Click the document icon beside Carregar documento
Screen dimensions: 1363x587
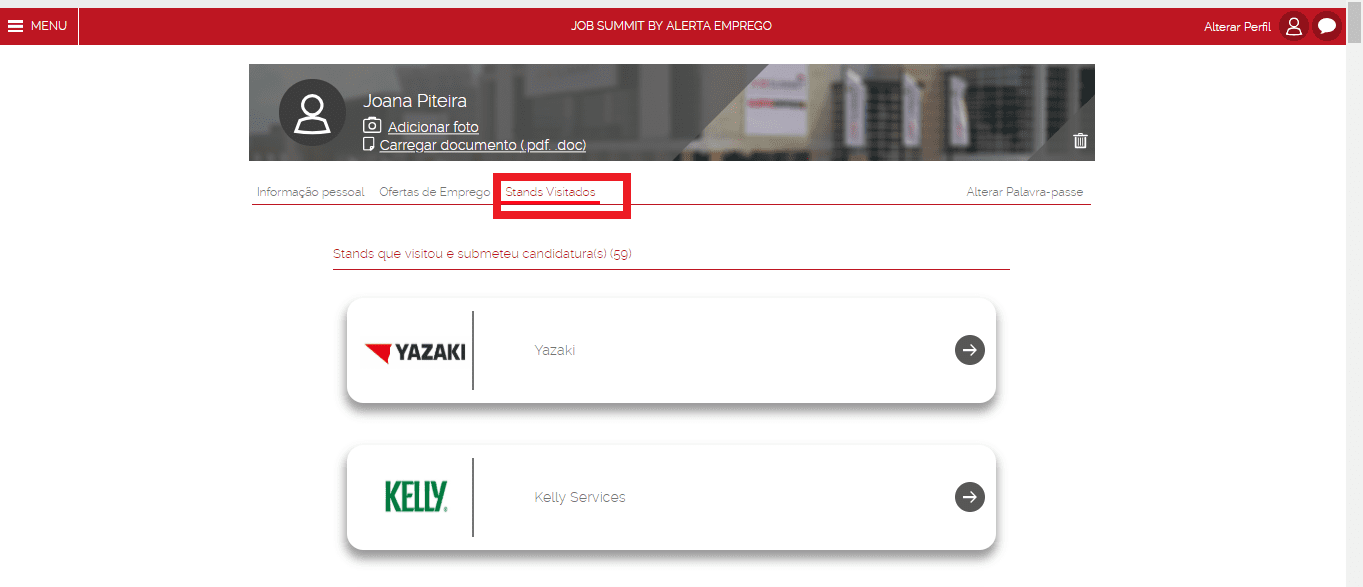click(x=369, y=145)
